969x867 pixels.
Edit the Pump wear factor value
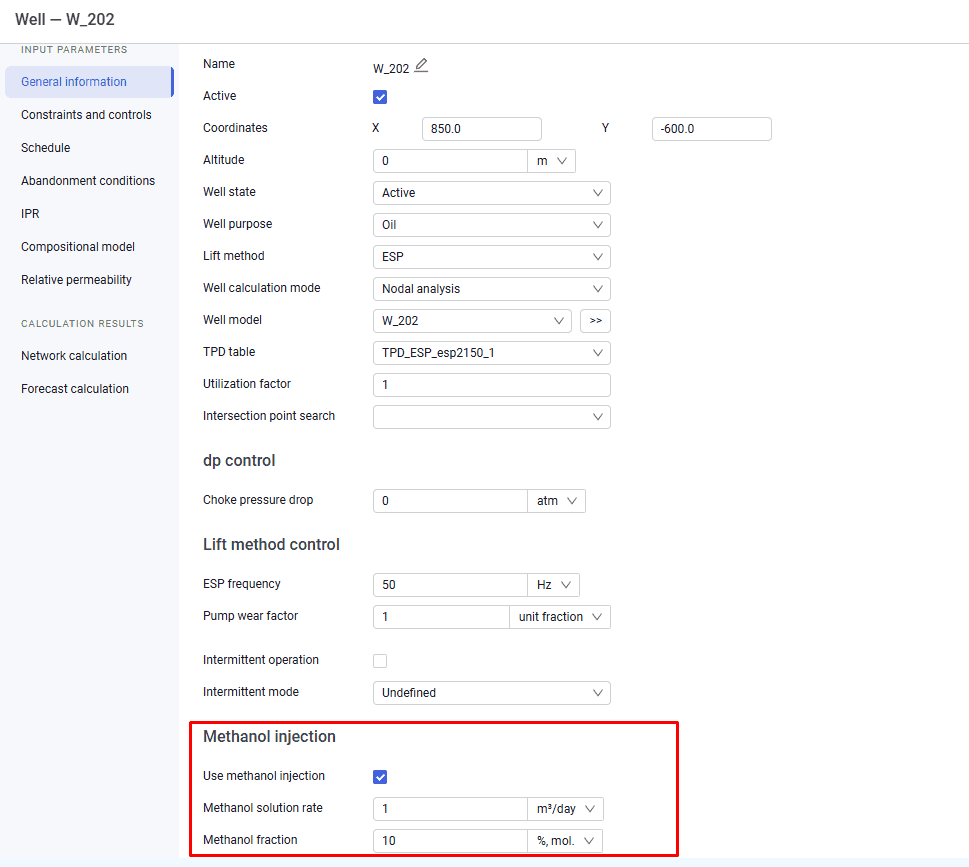(441, 617)
